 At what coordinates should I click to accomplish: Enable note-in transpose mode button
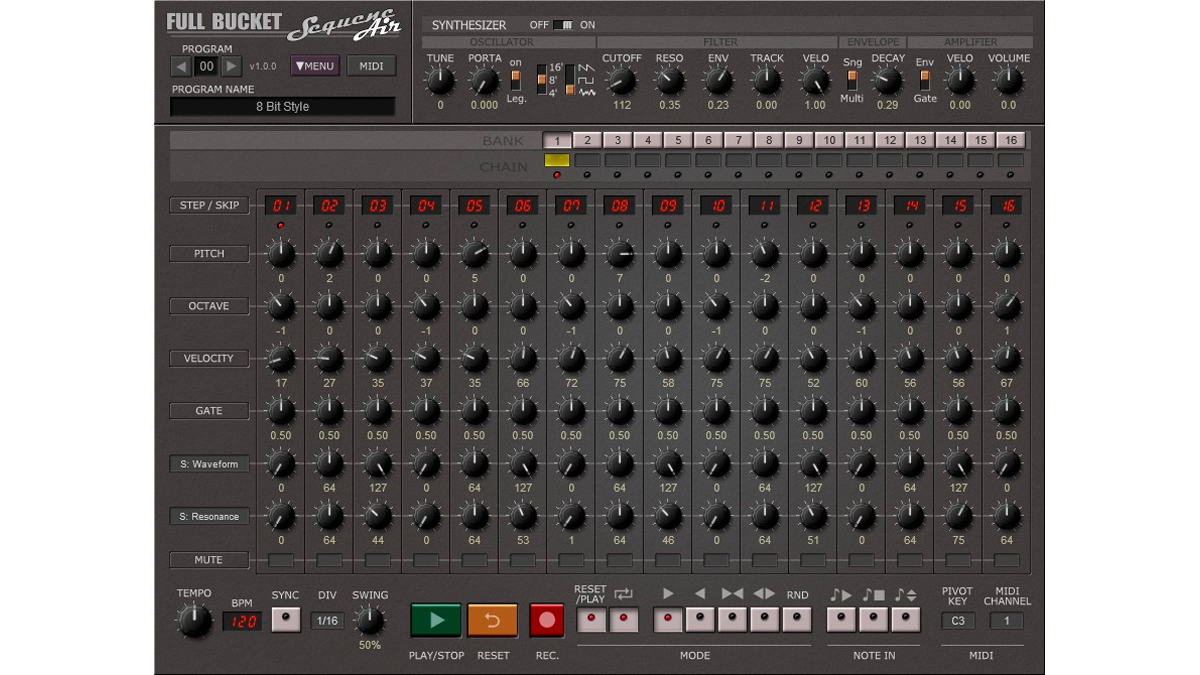905,620
